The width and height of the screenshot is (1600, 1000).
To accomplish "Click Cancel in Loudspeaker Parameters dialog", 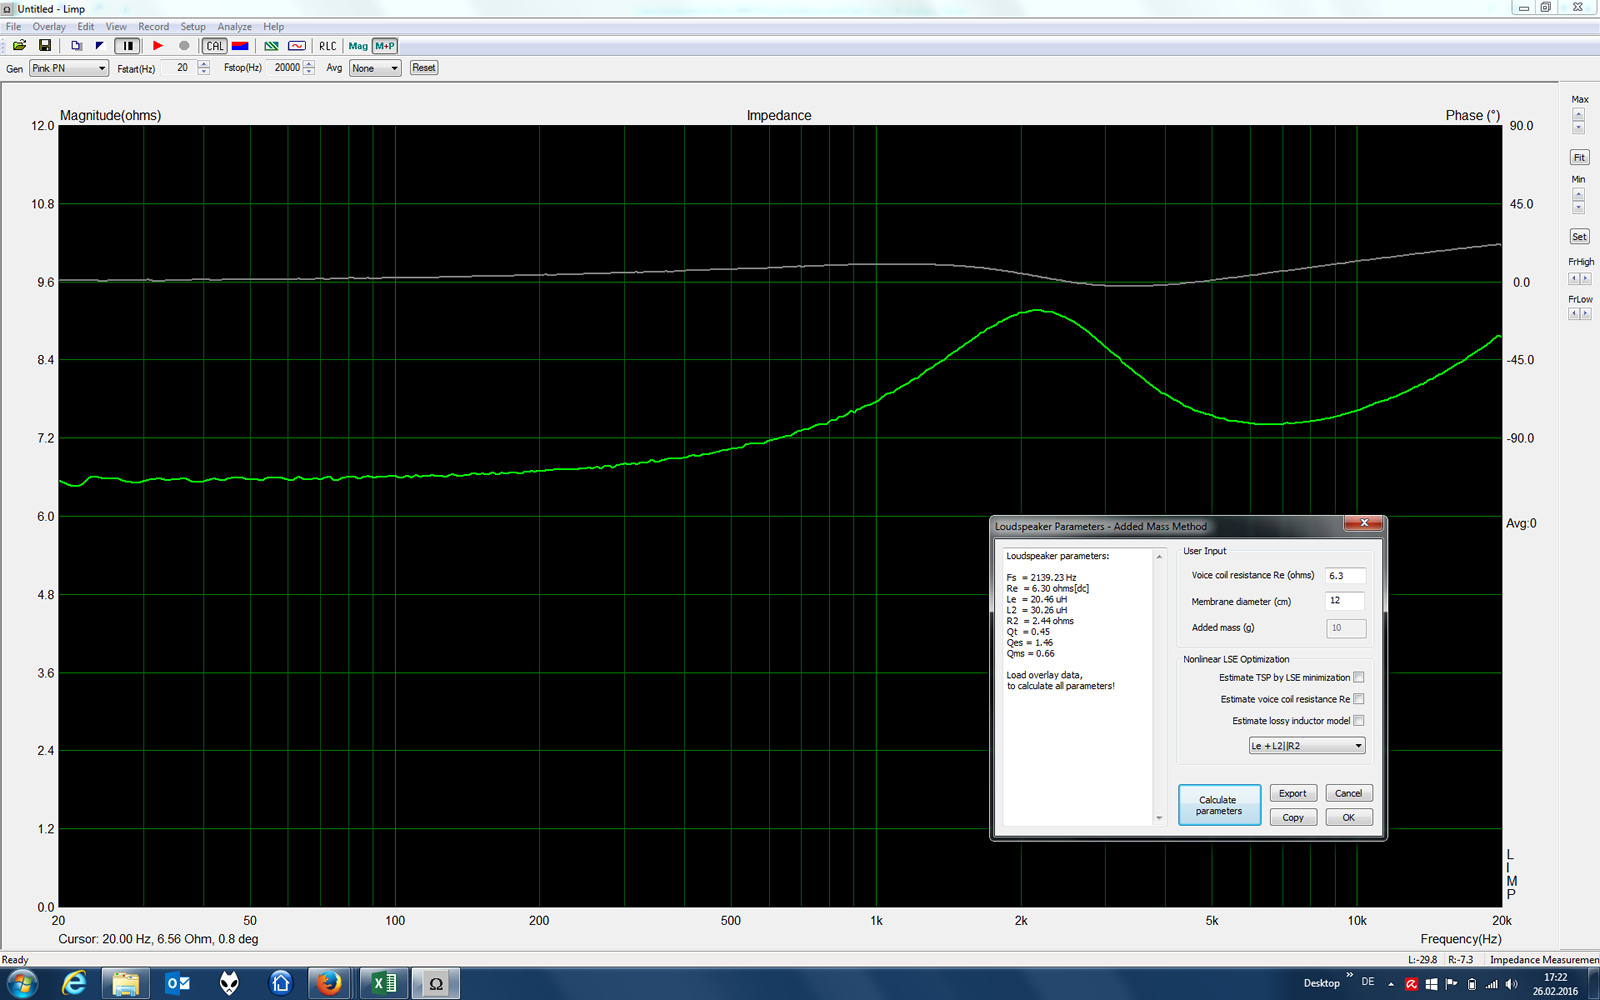I will [x=1349, y=793].
